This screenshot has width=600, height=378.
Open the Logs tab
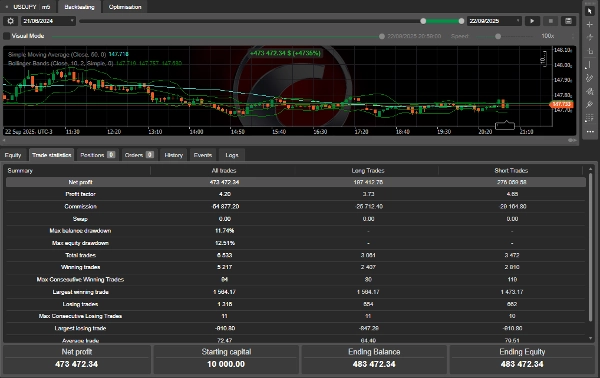coord(232,155)
